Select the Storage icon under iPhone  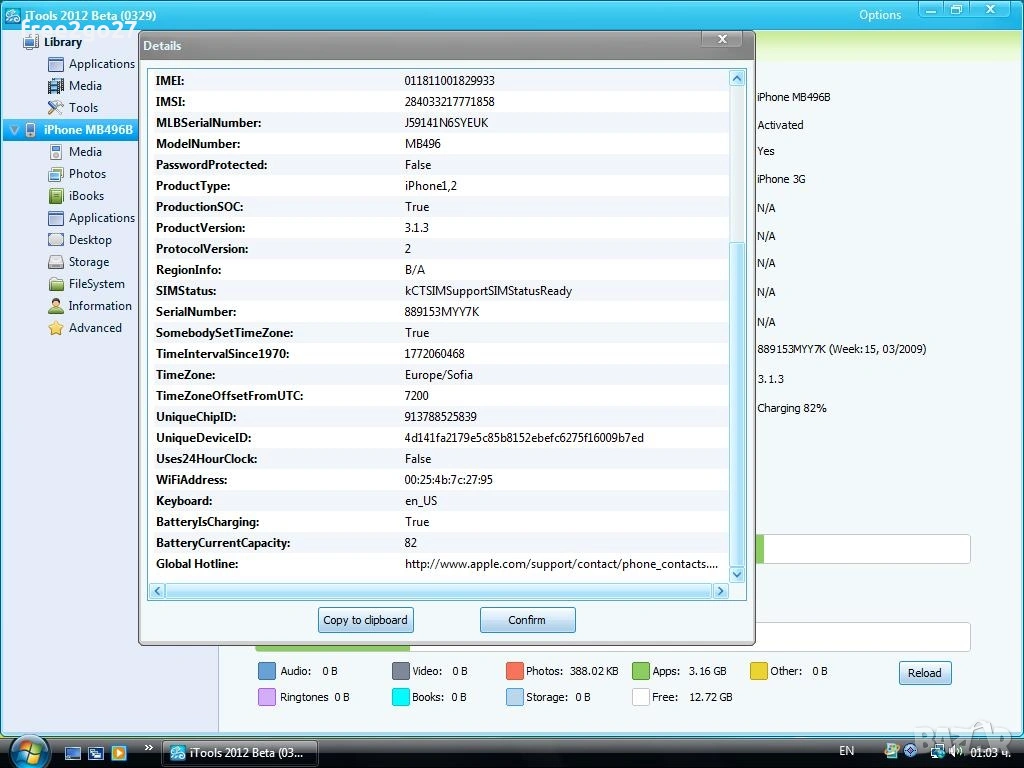pos(56,262)
